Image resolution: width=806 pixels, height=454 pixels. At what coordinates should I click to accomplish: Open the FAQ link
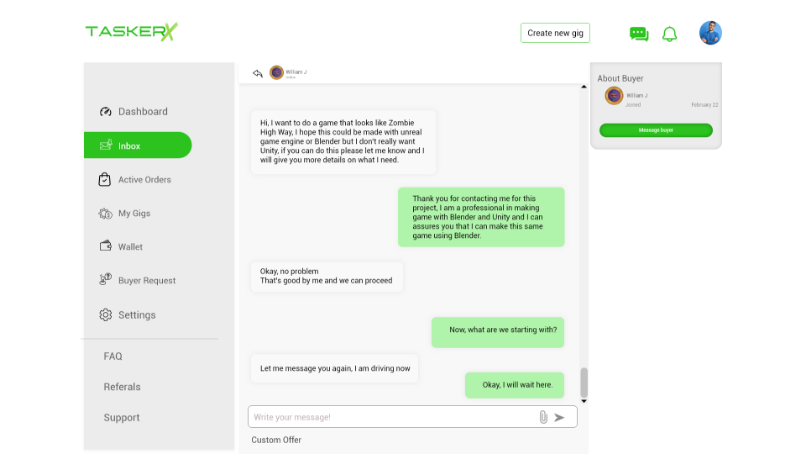coord(113,356)
